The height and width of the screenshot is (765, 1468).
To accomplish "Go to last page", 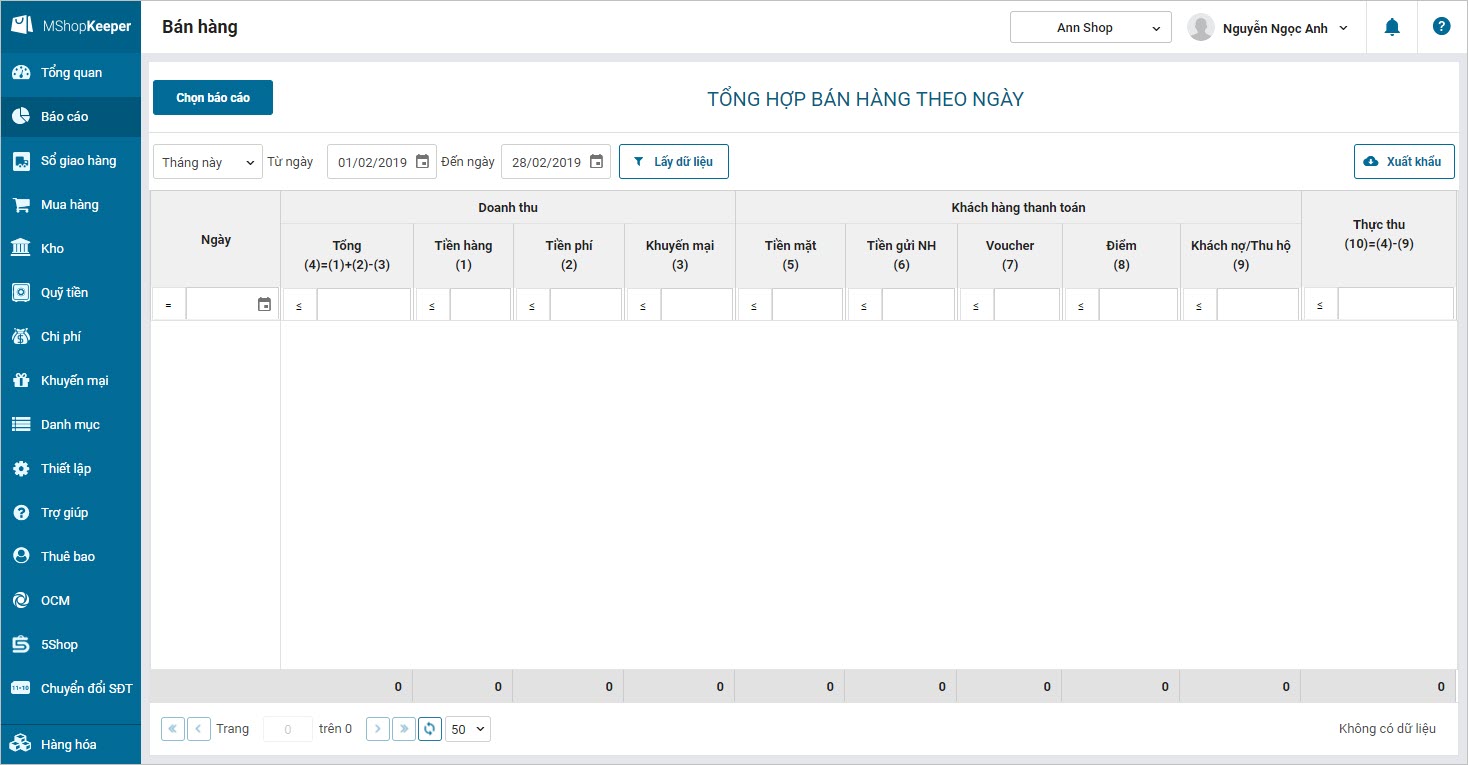I will (x=404, y=729).
